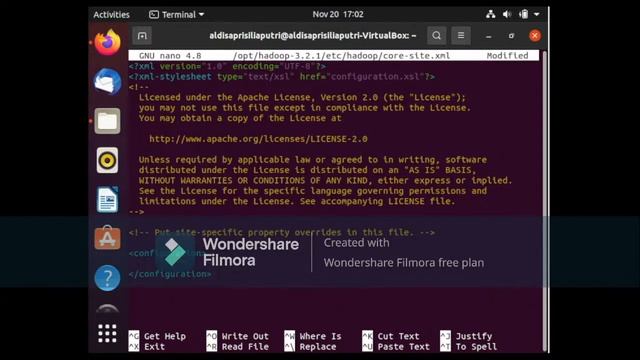Show the applications grid
This screenshot has width=640, height=360.
pyautogui.click(x=107, y=333)
